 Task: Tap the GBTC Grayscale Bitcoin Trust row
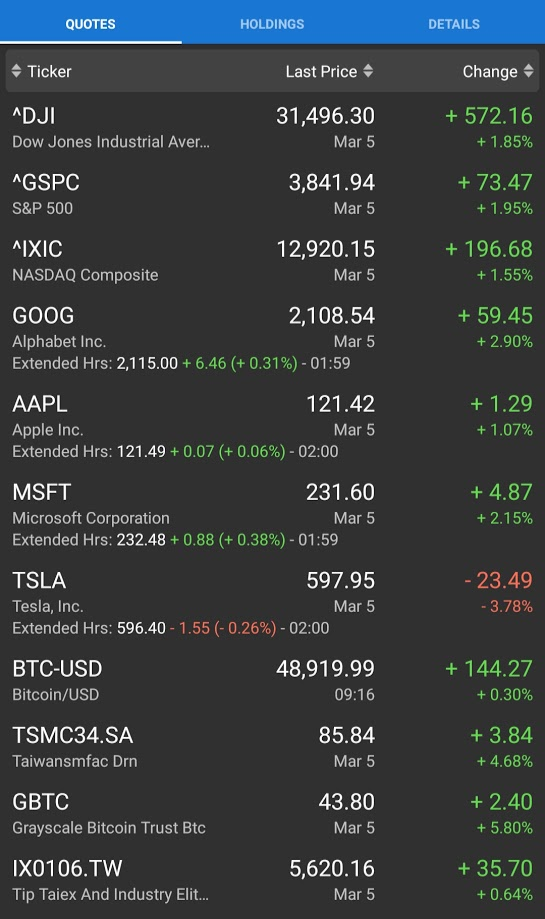[272, 814]
